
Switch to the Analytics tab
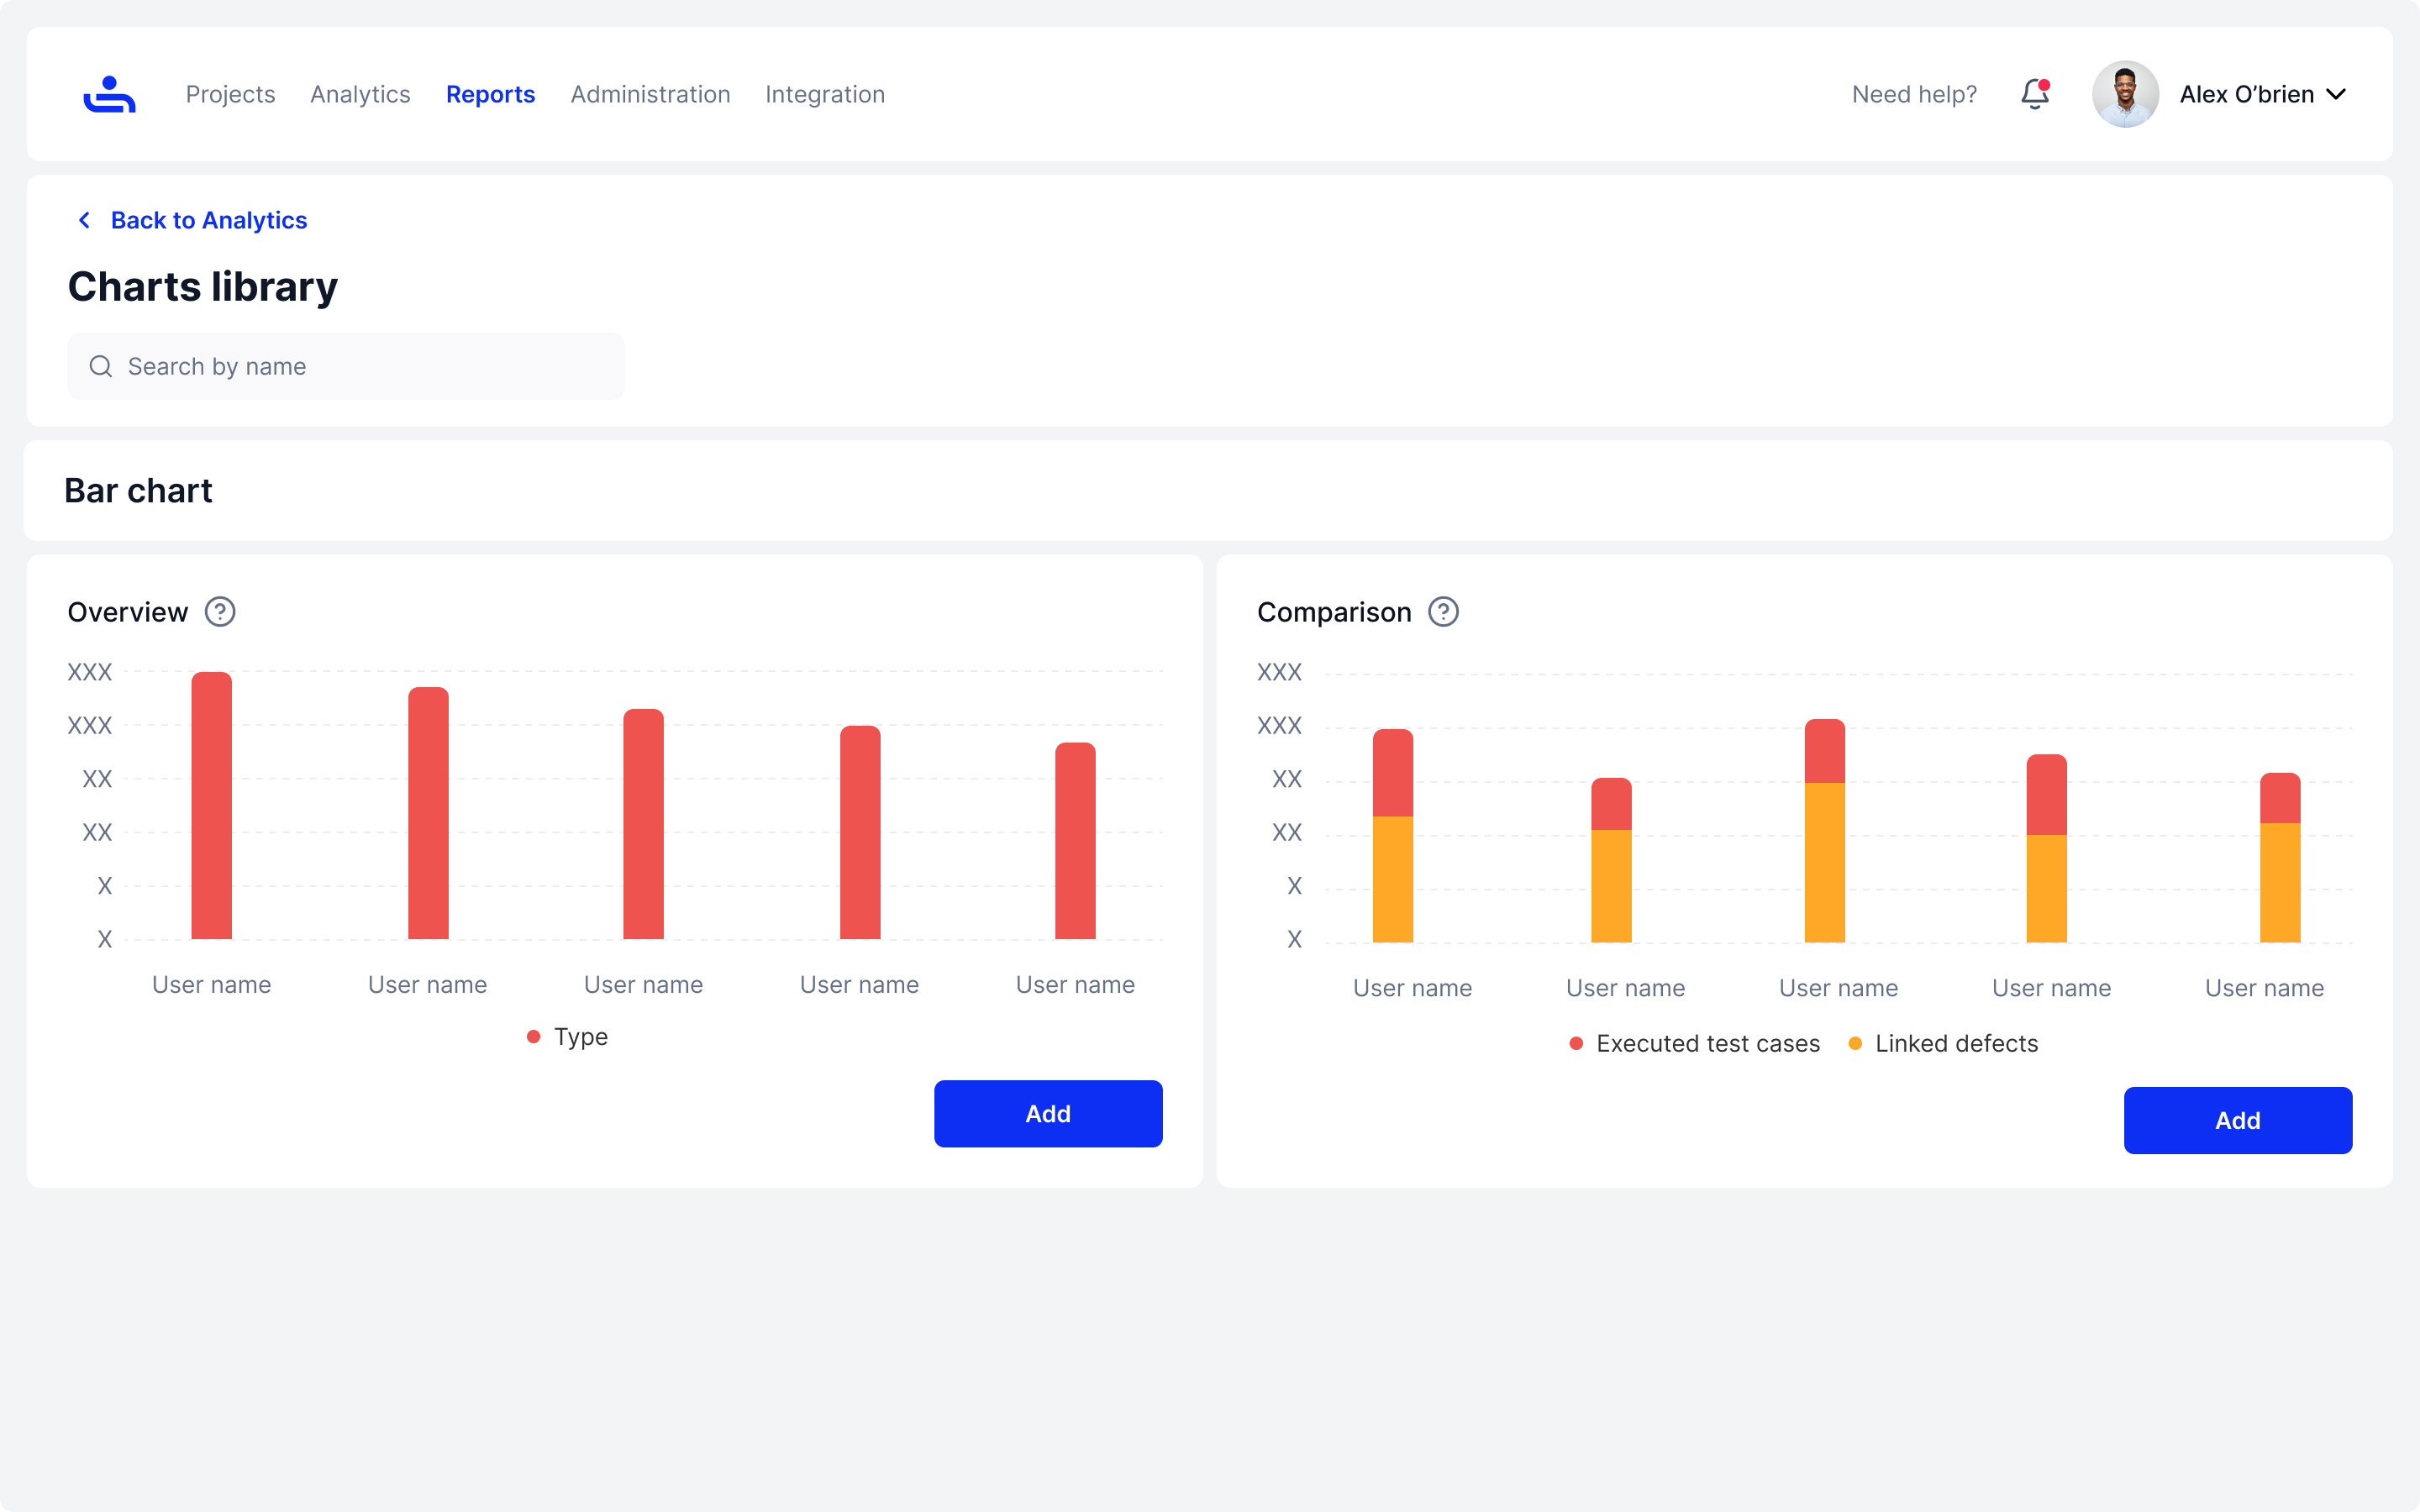360,94
